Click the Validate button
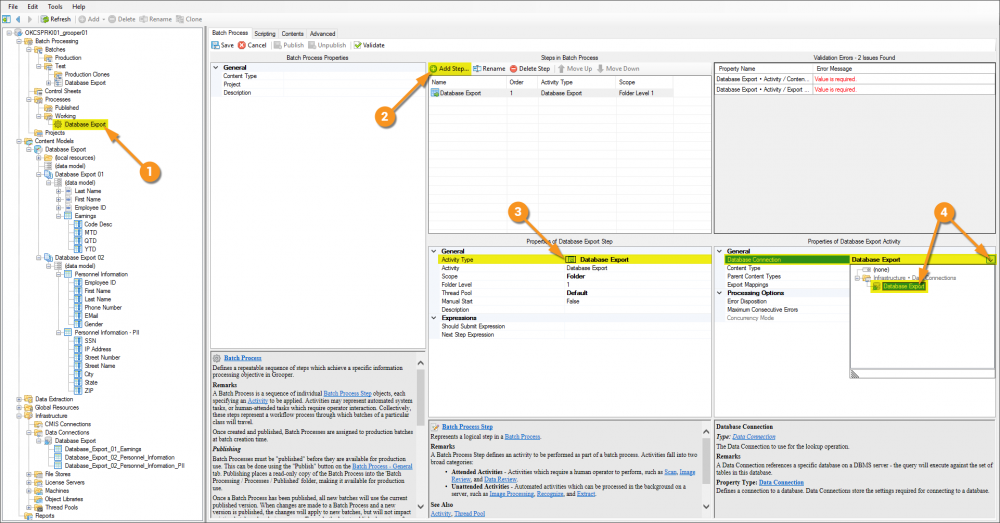The image size is (1000, 523). pyautogui.click(x=369, y=45)
